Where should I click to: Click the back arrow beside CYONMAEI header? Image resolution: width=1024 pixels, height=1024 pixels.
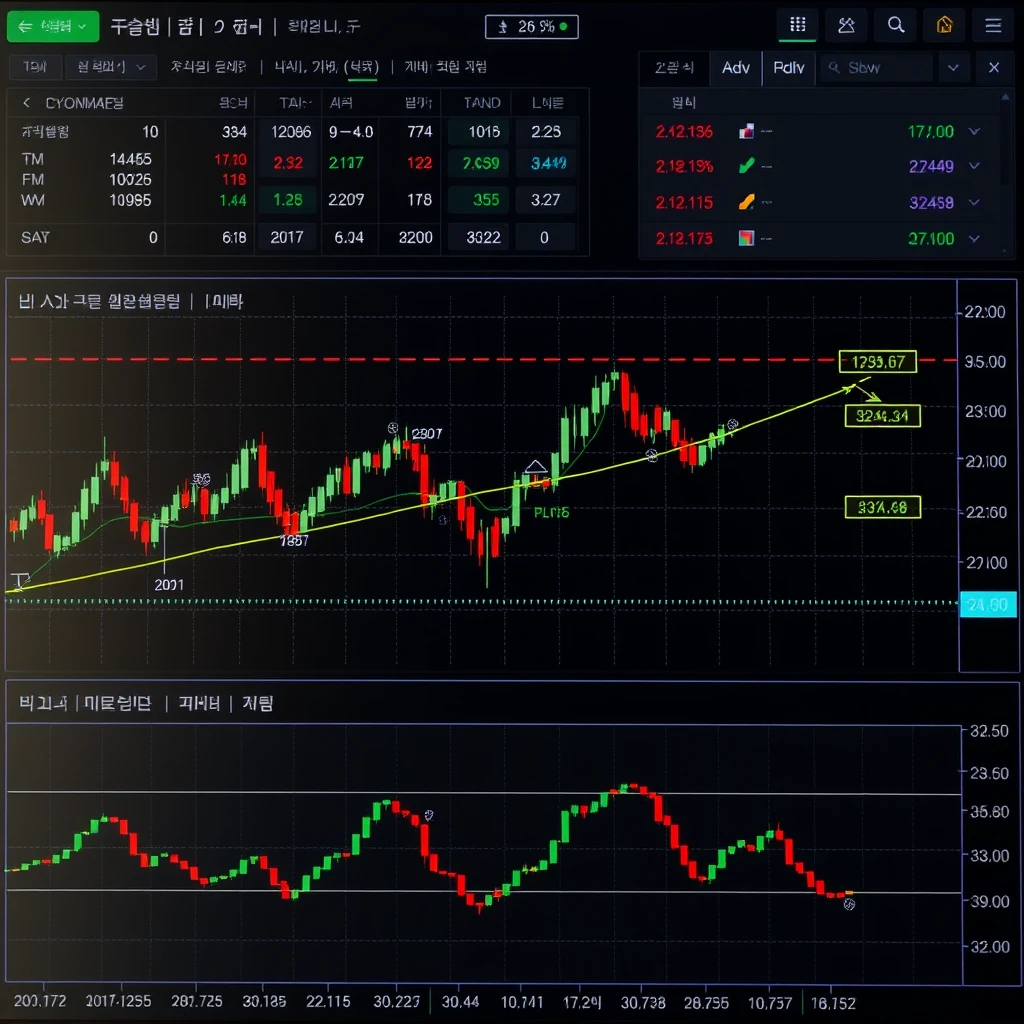[26, 103]
